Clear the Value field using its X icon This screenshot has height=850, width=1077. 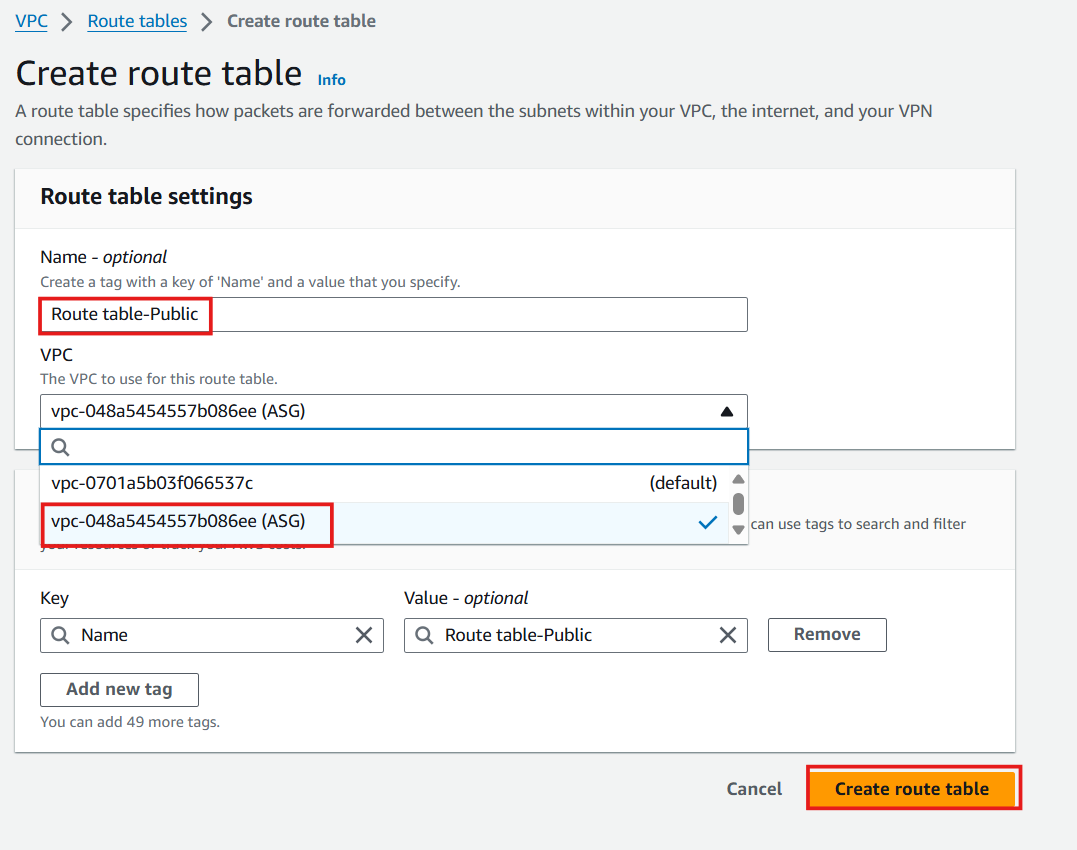727,635
